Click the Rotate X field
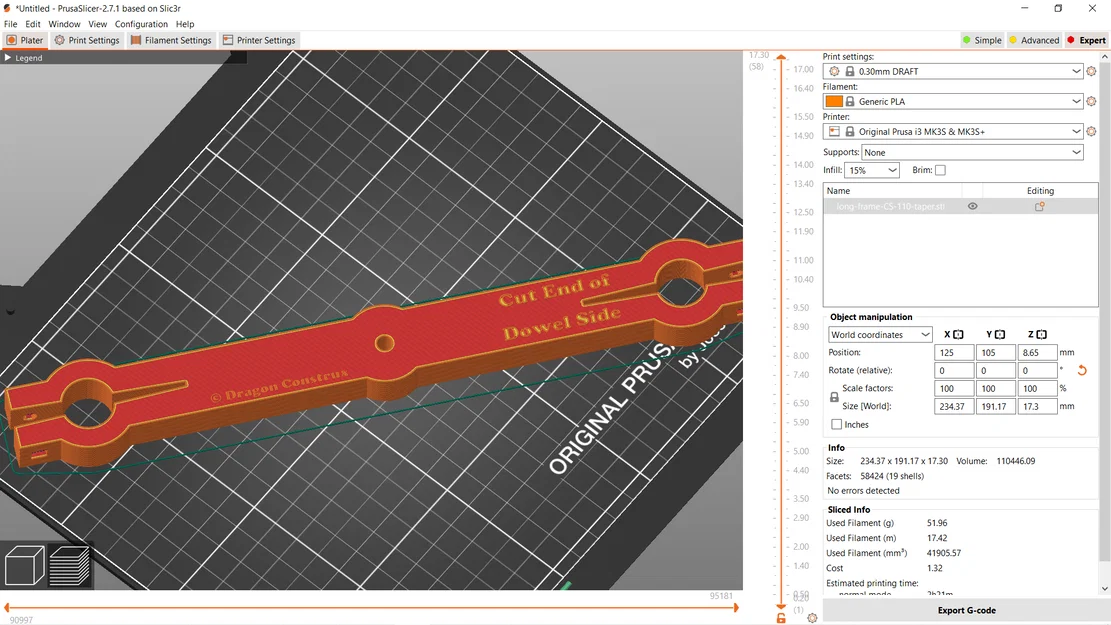Viewport: 1111px width, 625px height. (x=954, y=370)
